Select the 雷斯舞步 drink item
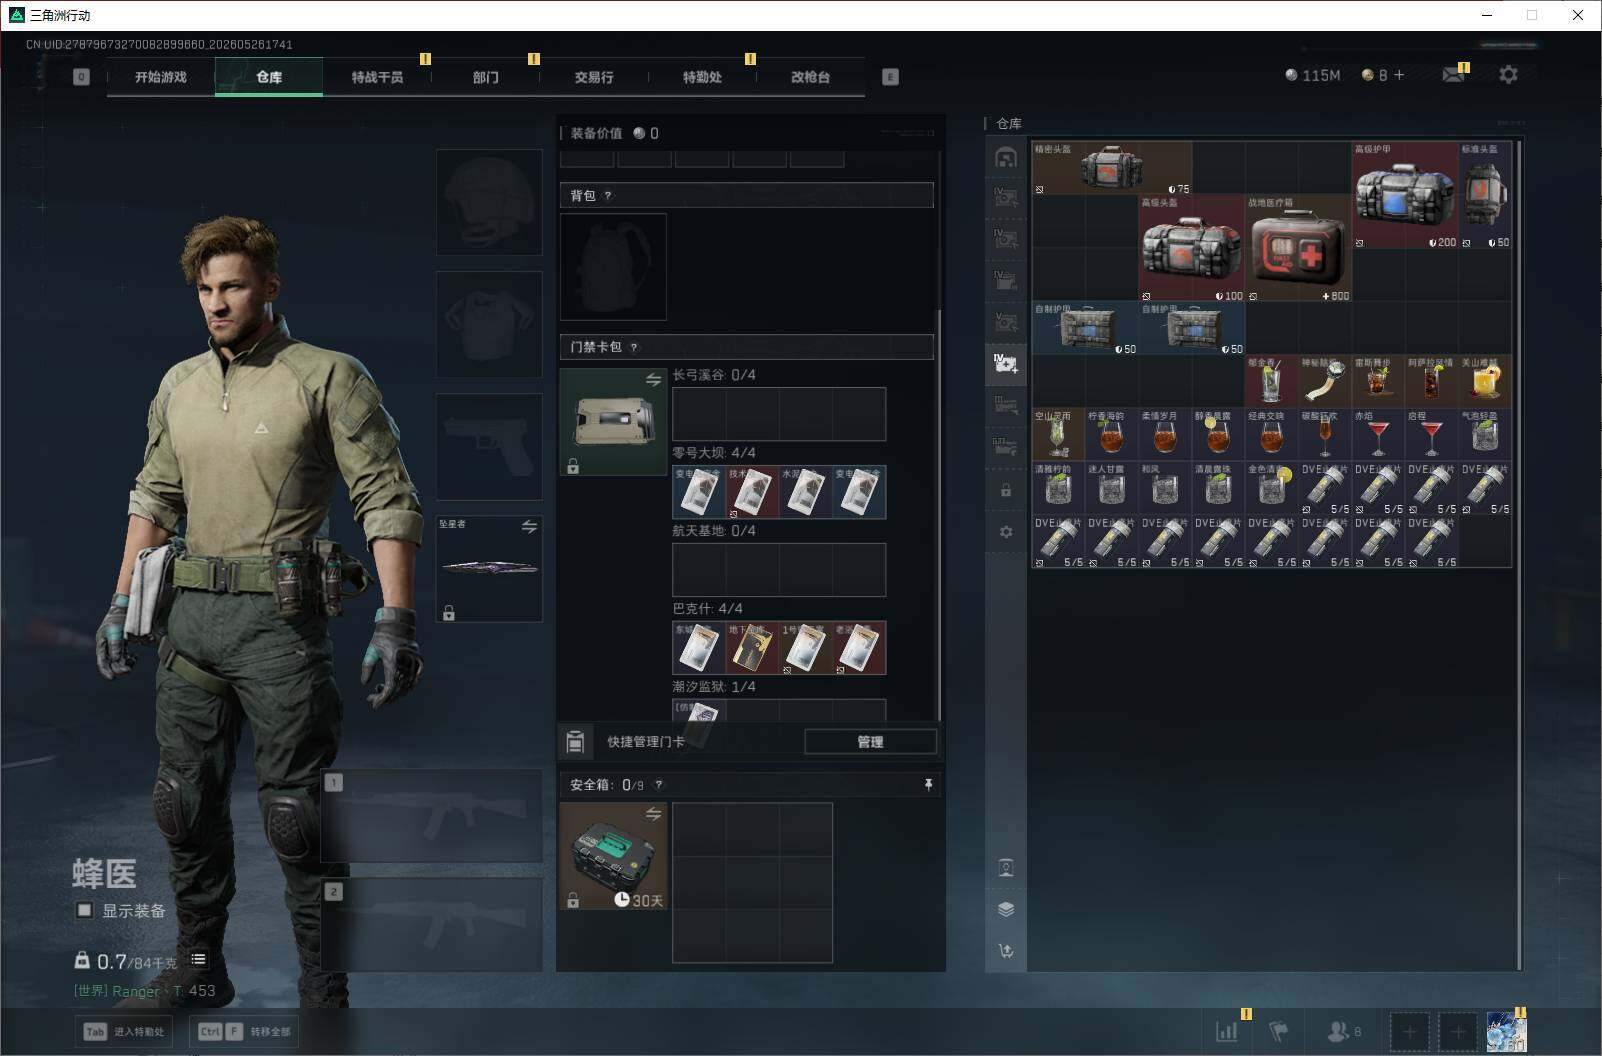Screen dimensions: 1602x1056 [x=1379, y=381]
